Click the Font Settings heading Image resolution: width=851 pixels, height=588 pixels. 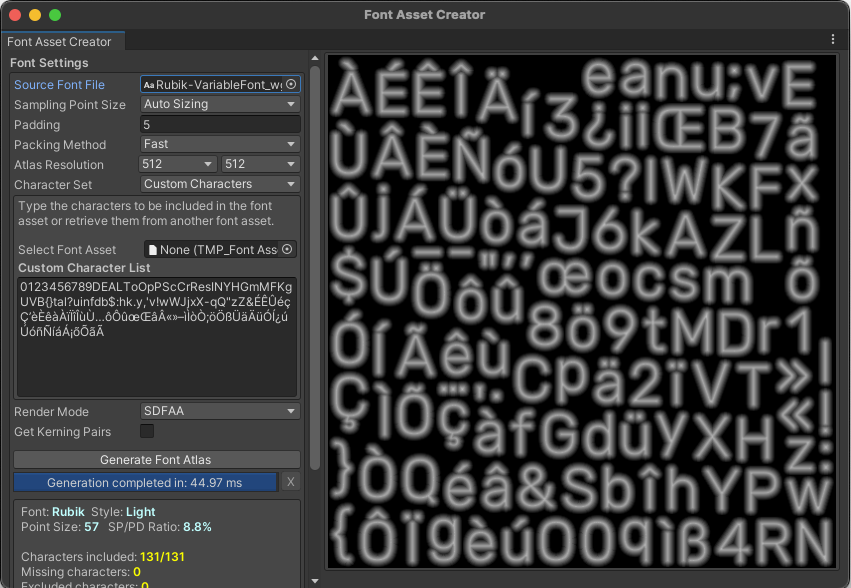click(x=49, y=63)
